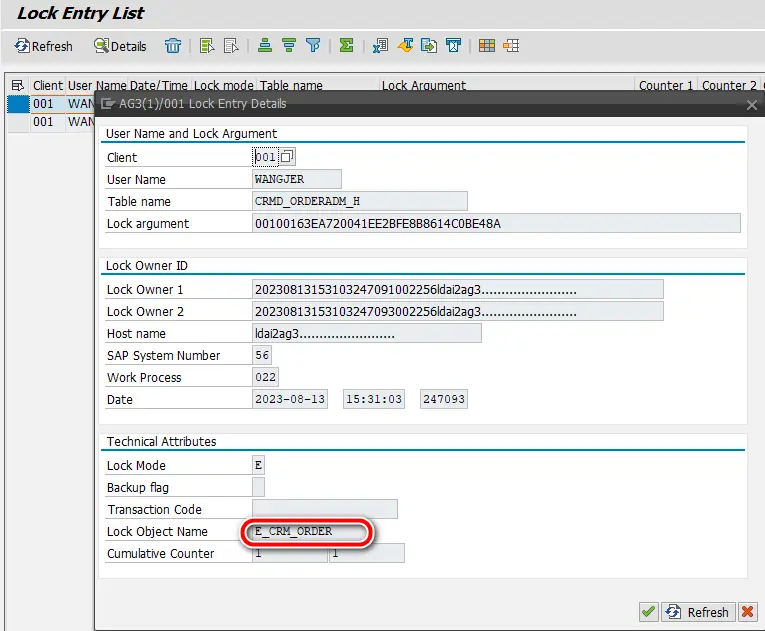Click the Counter 2 column header
This screenshot has width=765, height=631.
[x=729, y=85]
